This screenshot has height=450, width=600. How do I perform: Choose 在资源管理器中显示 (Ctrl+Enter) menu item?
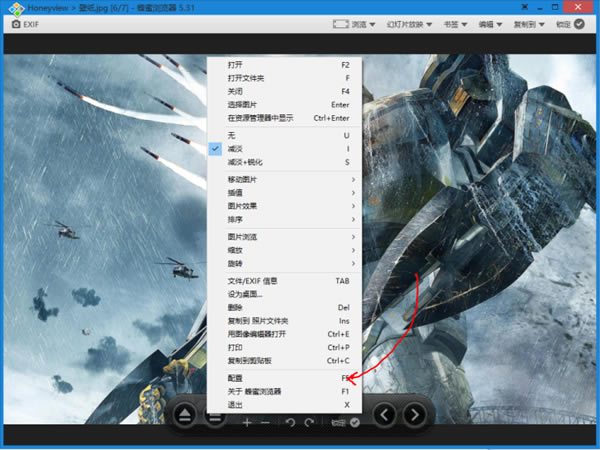[x=284, y=118]
